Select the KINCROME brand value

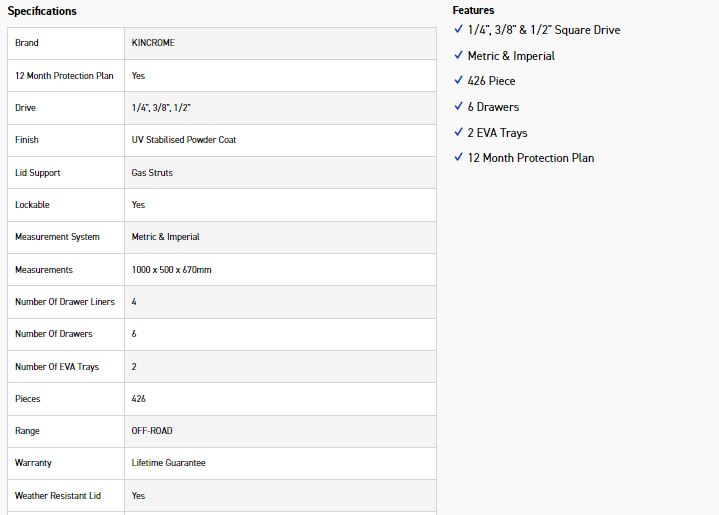click(x=153, y=43)
